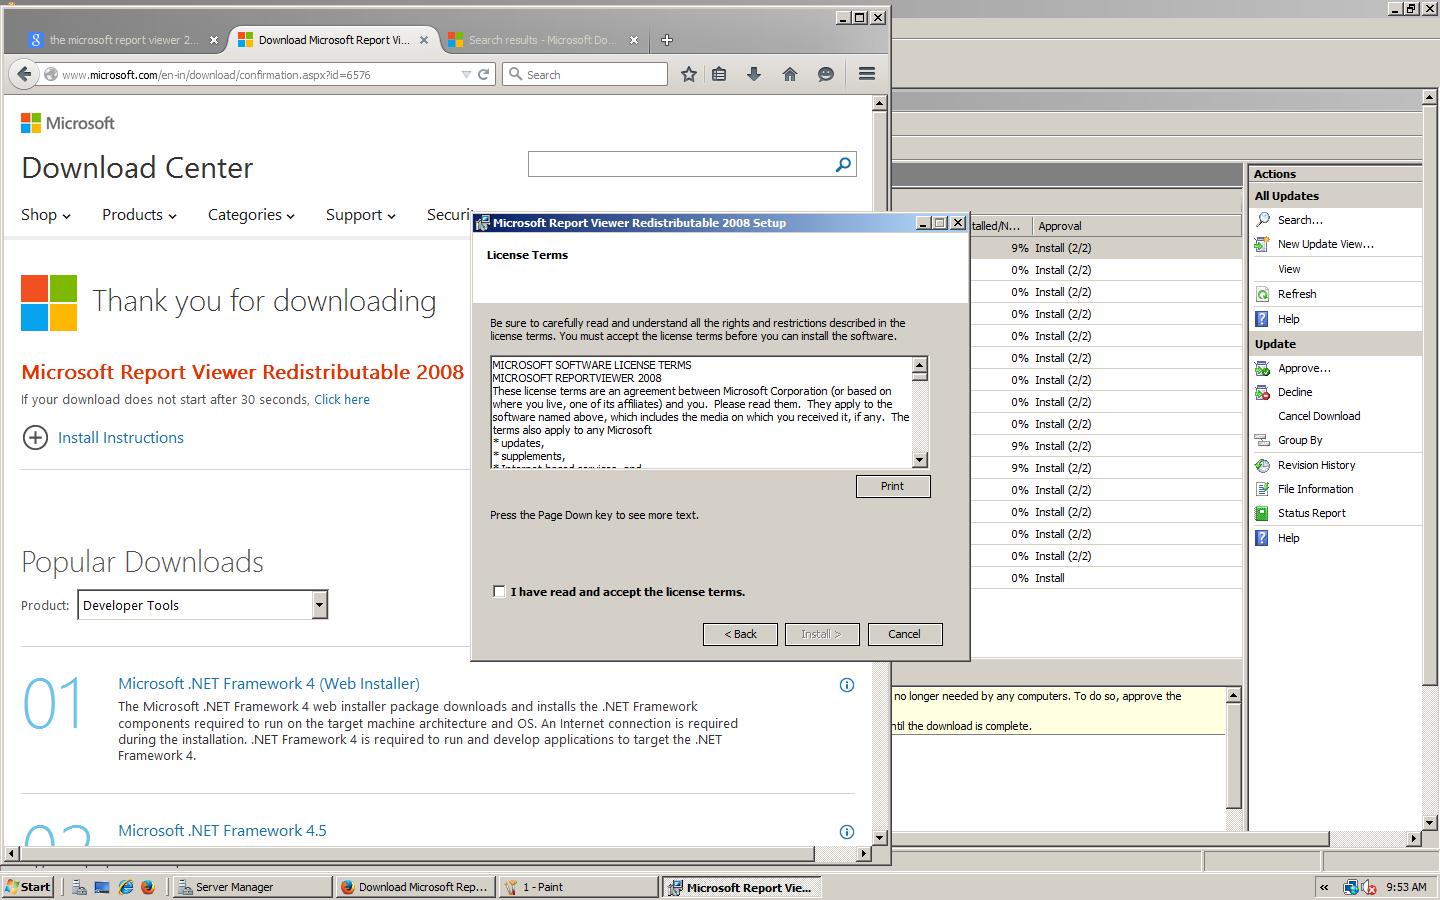The width and height of the screenshot is (1440, 900).
Task: Click the Back button in setup
Action: click(x=740, y=634)
